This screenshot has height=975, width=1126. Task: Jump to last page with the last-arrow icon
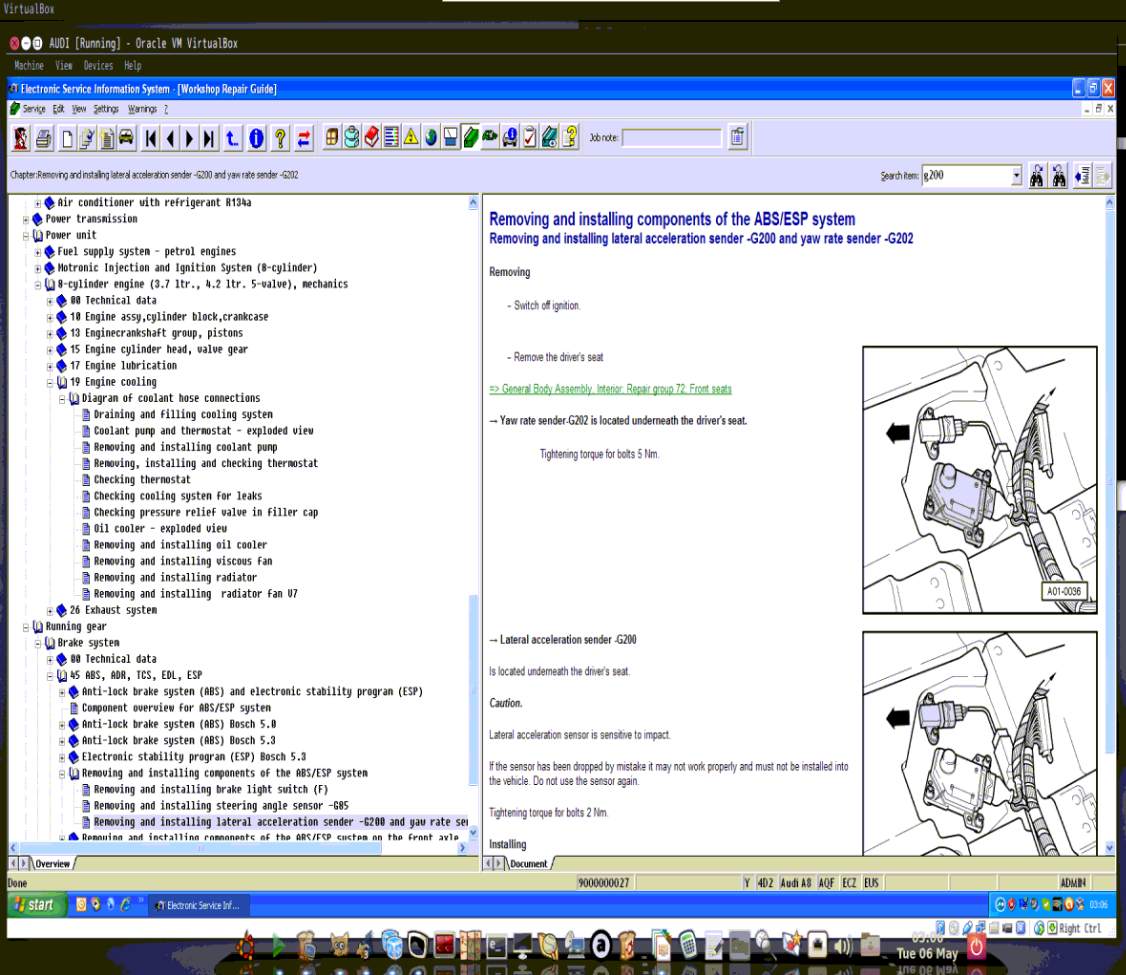tap(209, 138)
